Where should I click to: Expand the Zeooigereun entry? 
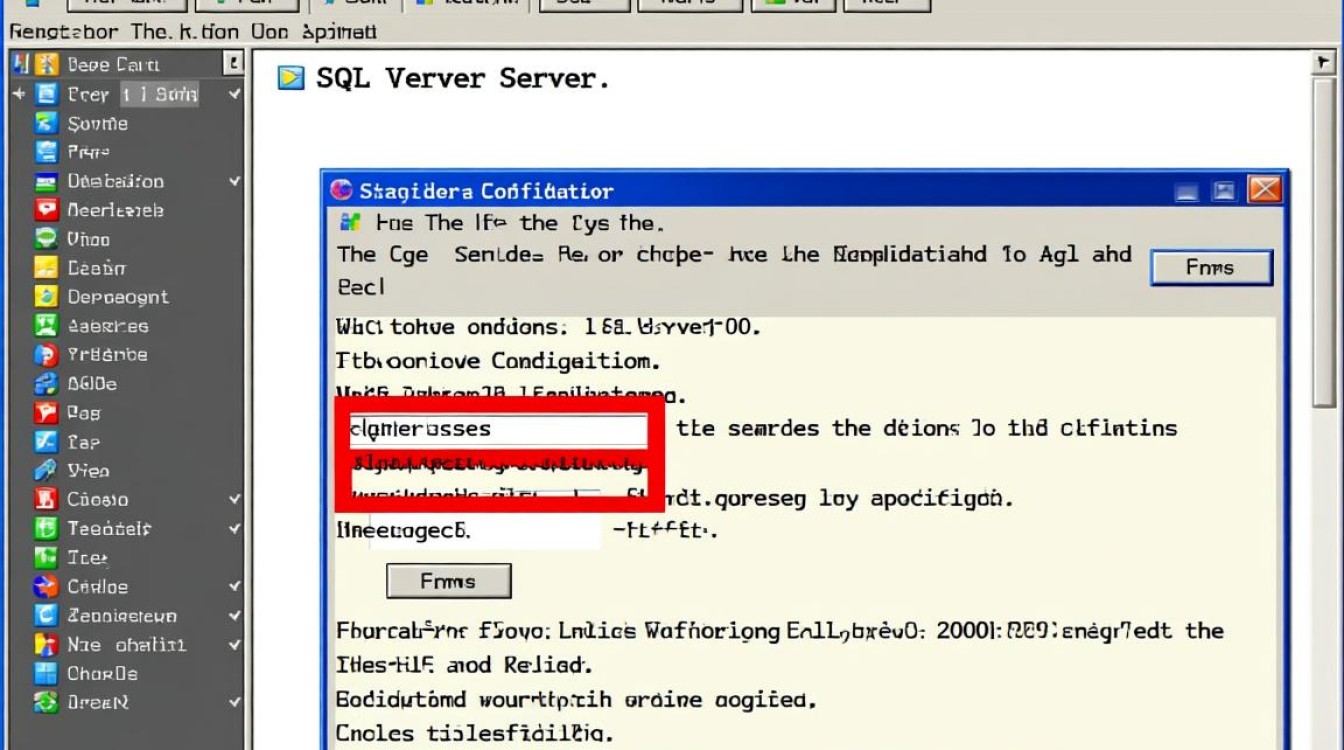tap(232, 616)
